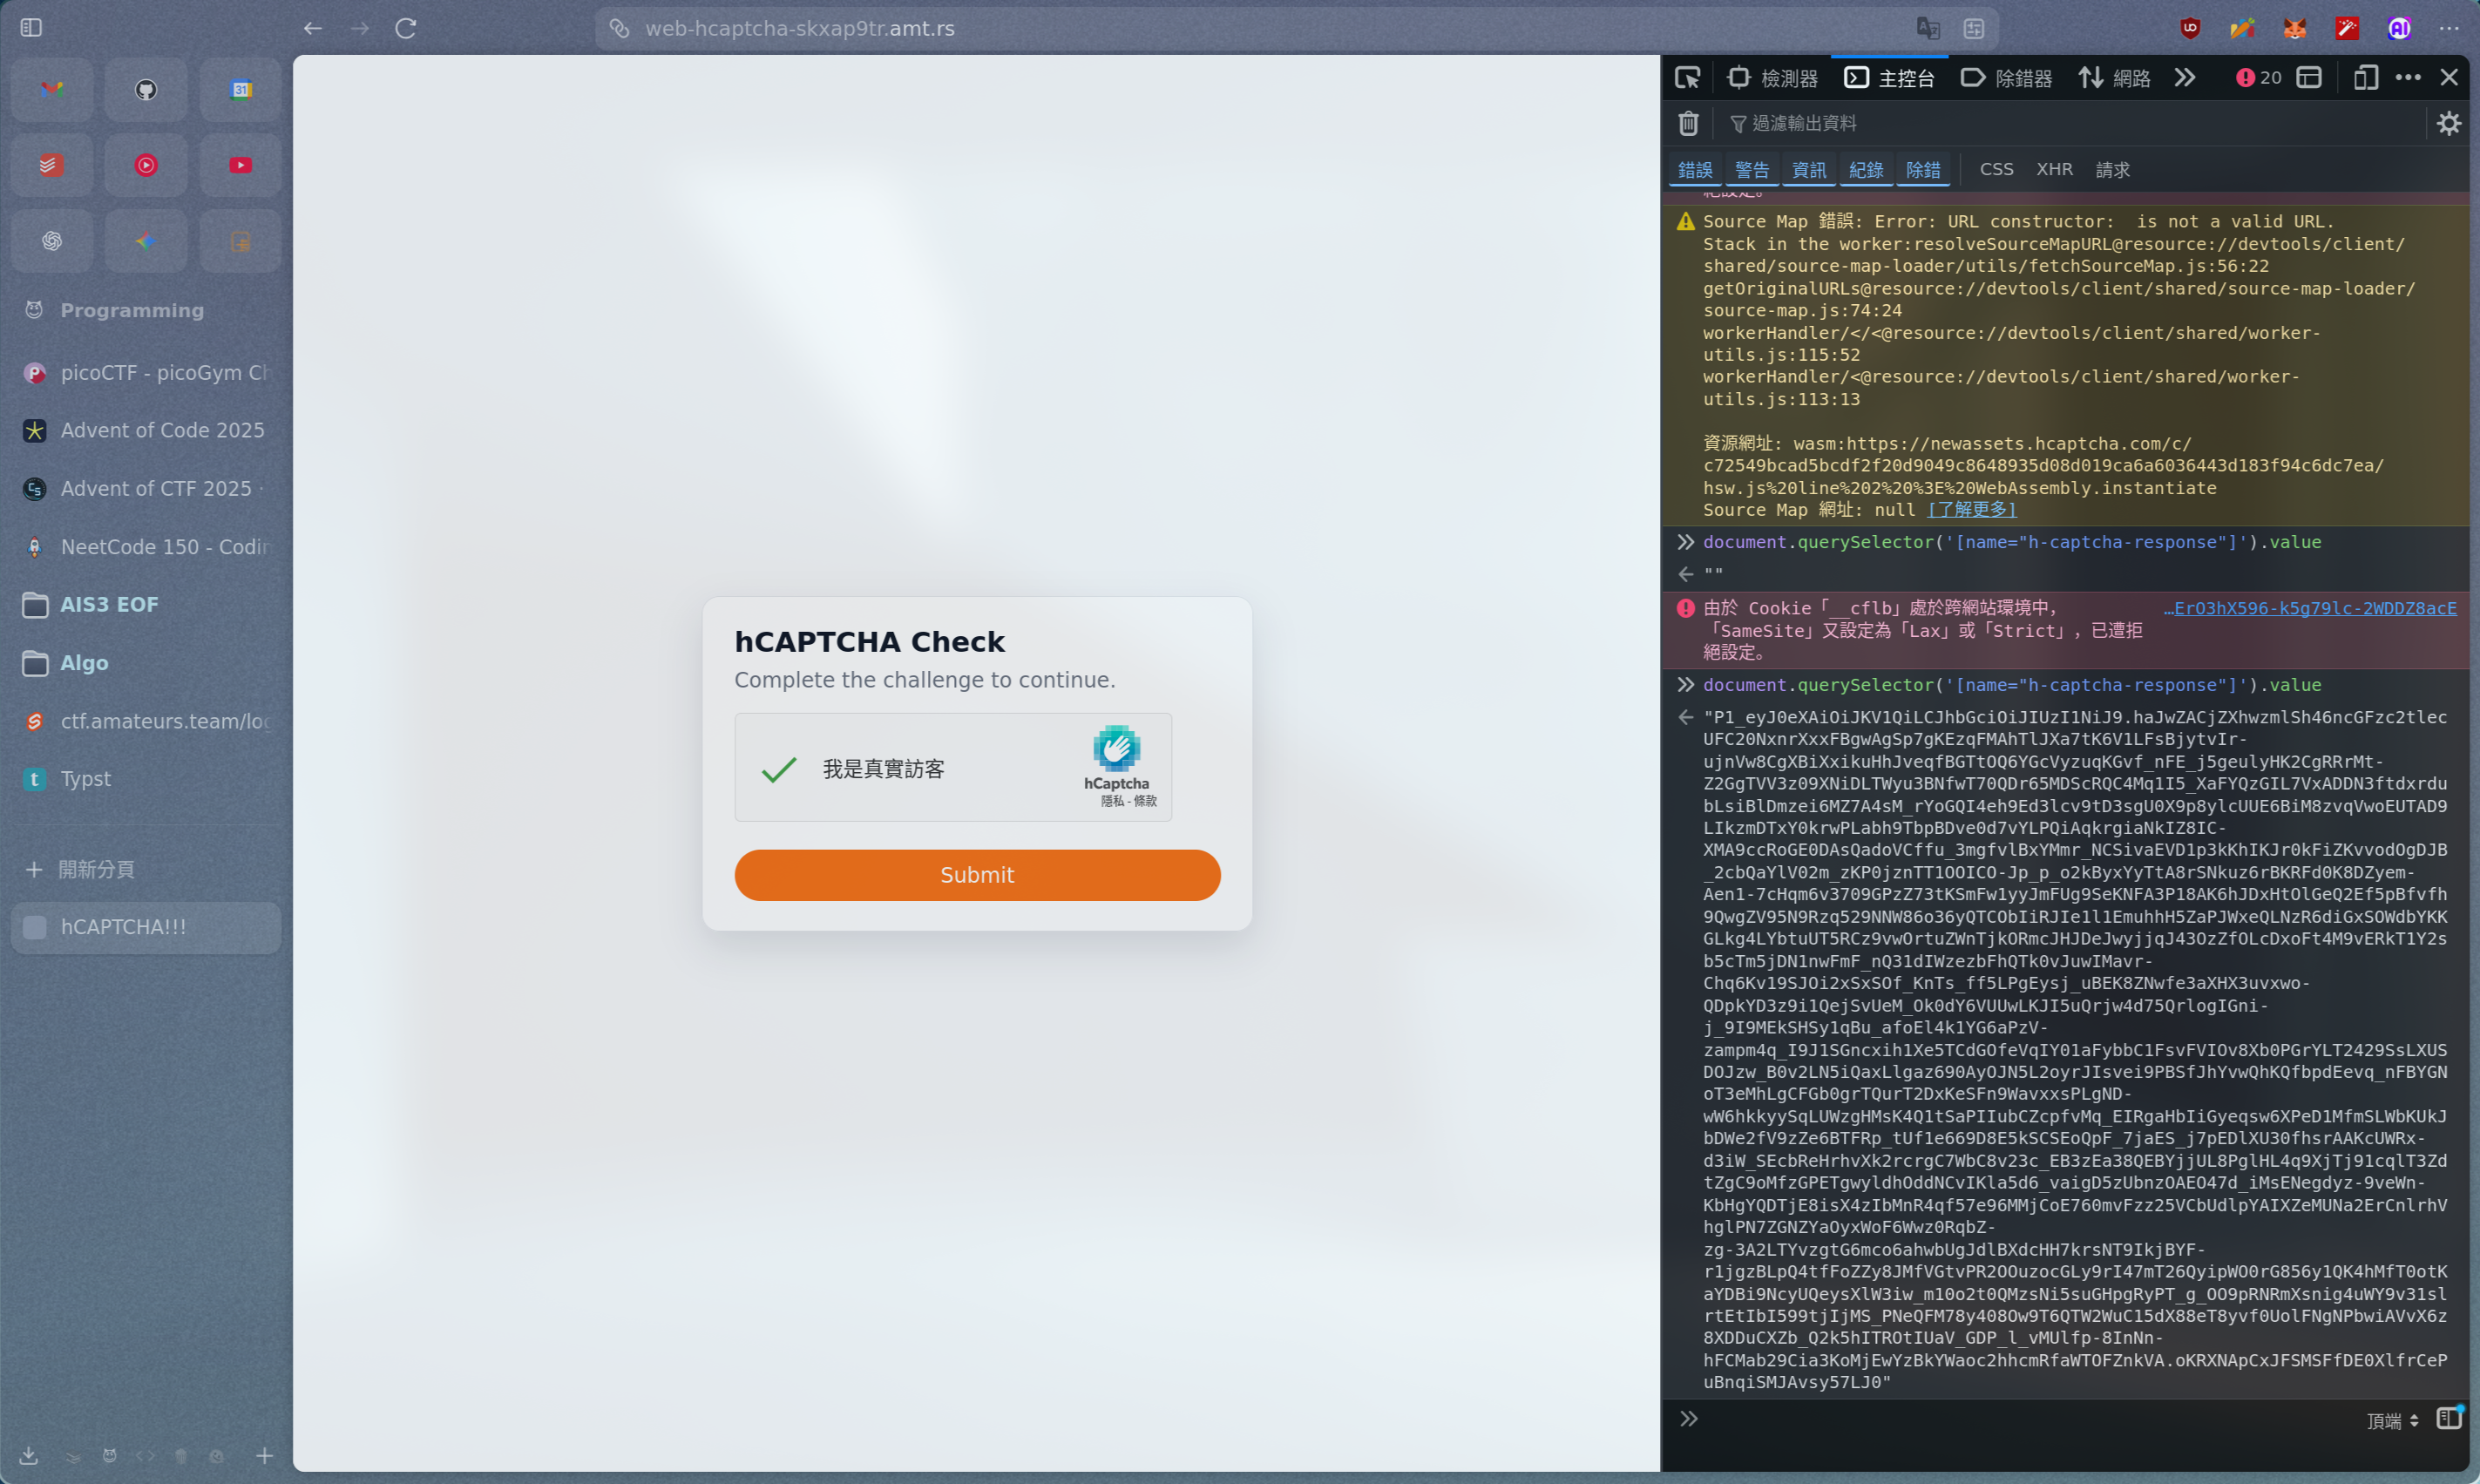Open the Learn More source map link

[x=1971, y=510]
